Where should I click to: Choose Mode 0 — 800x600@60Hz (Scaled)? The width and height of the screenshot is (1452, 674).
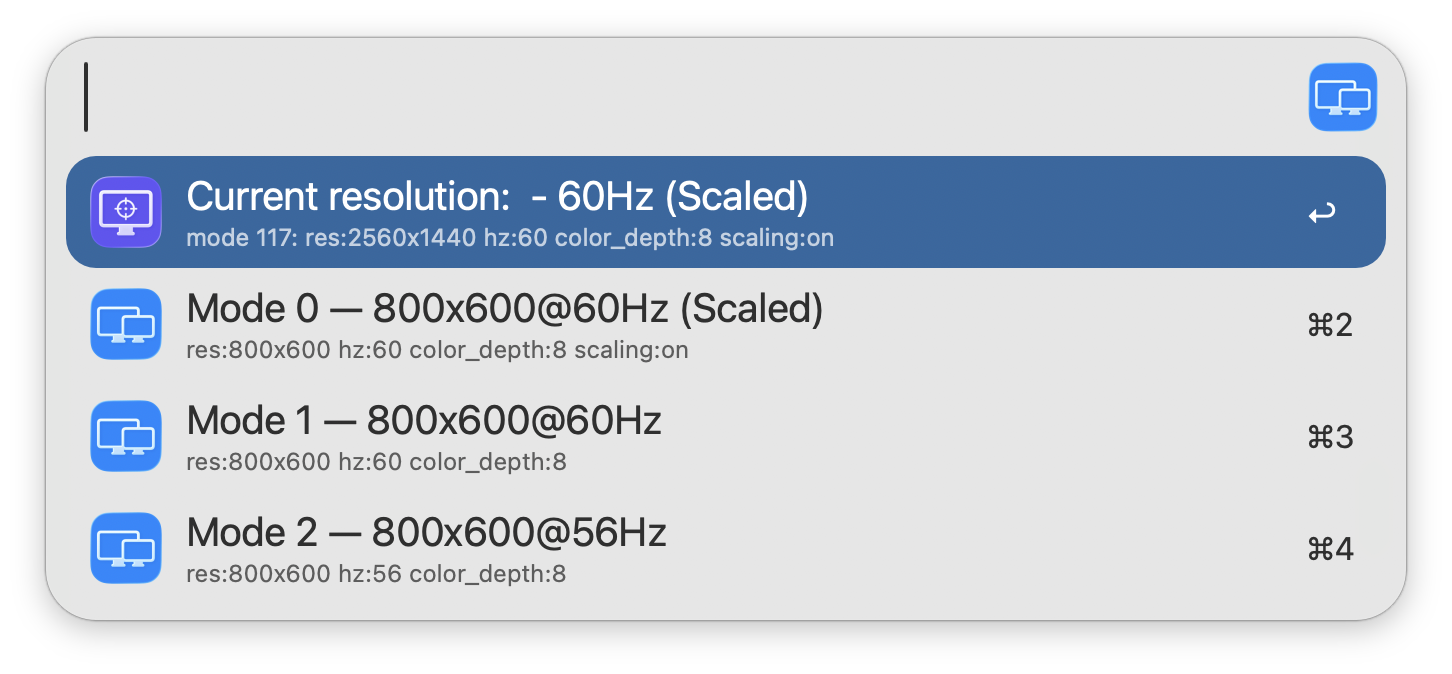pos(504,310)
